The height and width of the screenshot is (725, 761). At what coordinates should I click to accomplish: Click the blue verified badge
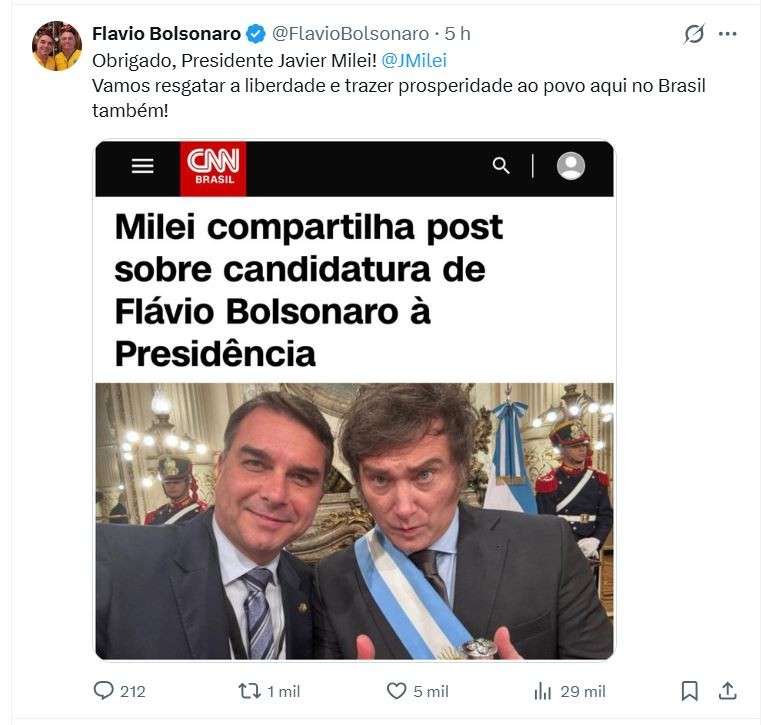(x=256, y=34)
